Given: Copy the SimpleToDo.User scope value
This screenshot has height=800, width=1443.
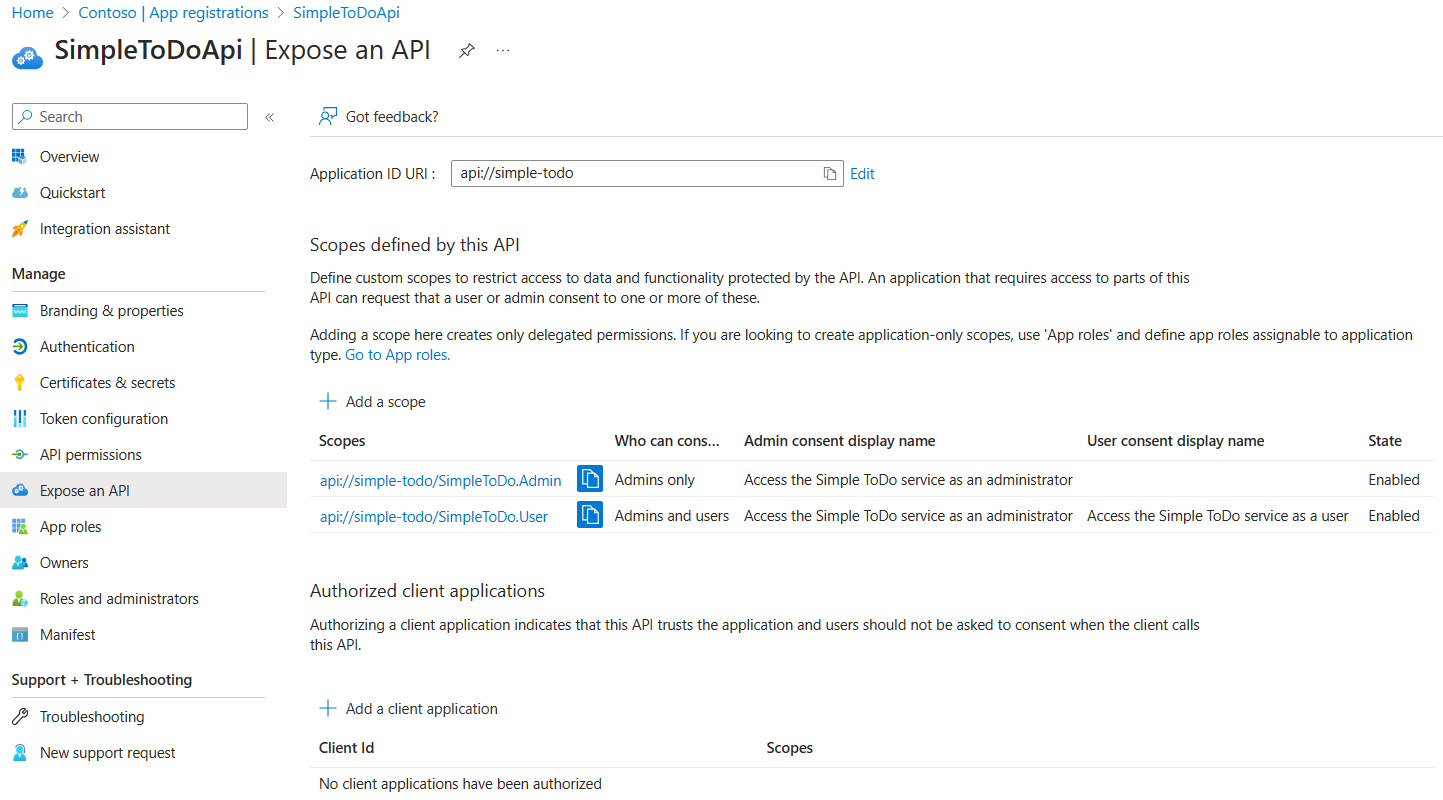Looking at the screenshot, I should coord(590,515).
